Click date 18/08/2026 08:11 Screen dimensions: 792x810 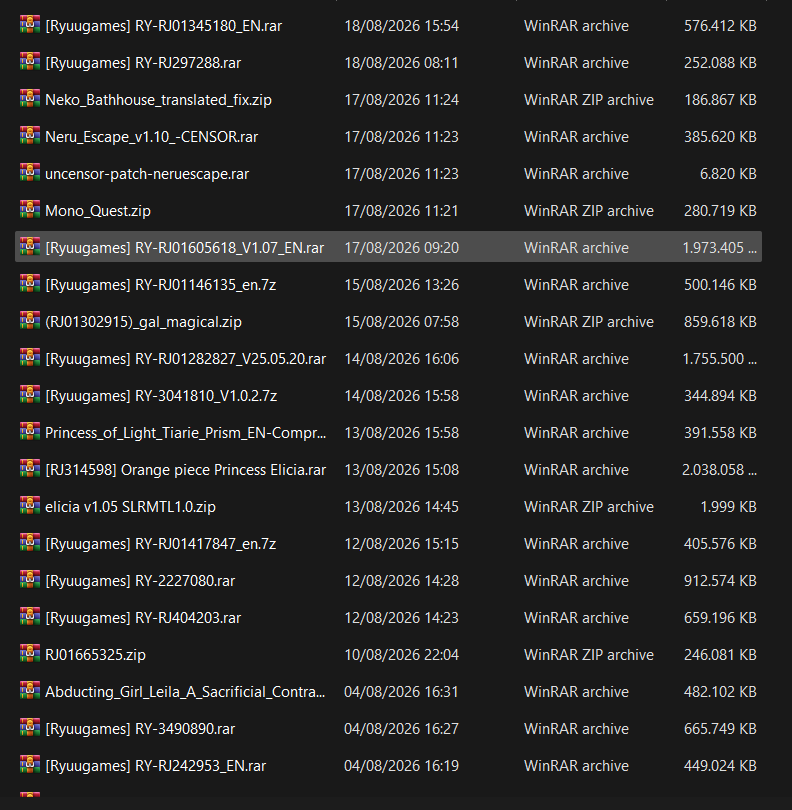pos(401,63)
